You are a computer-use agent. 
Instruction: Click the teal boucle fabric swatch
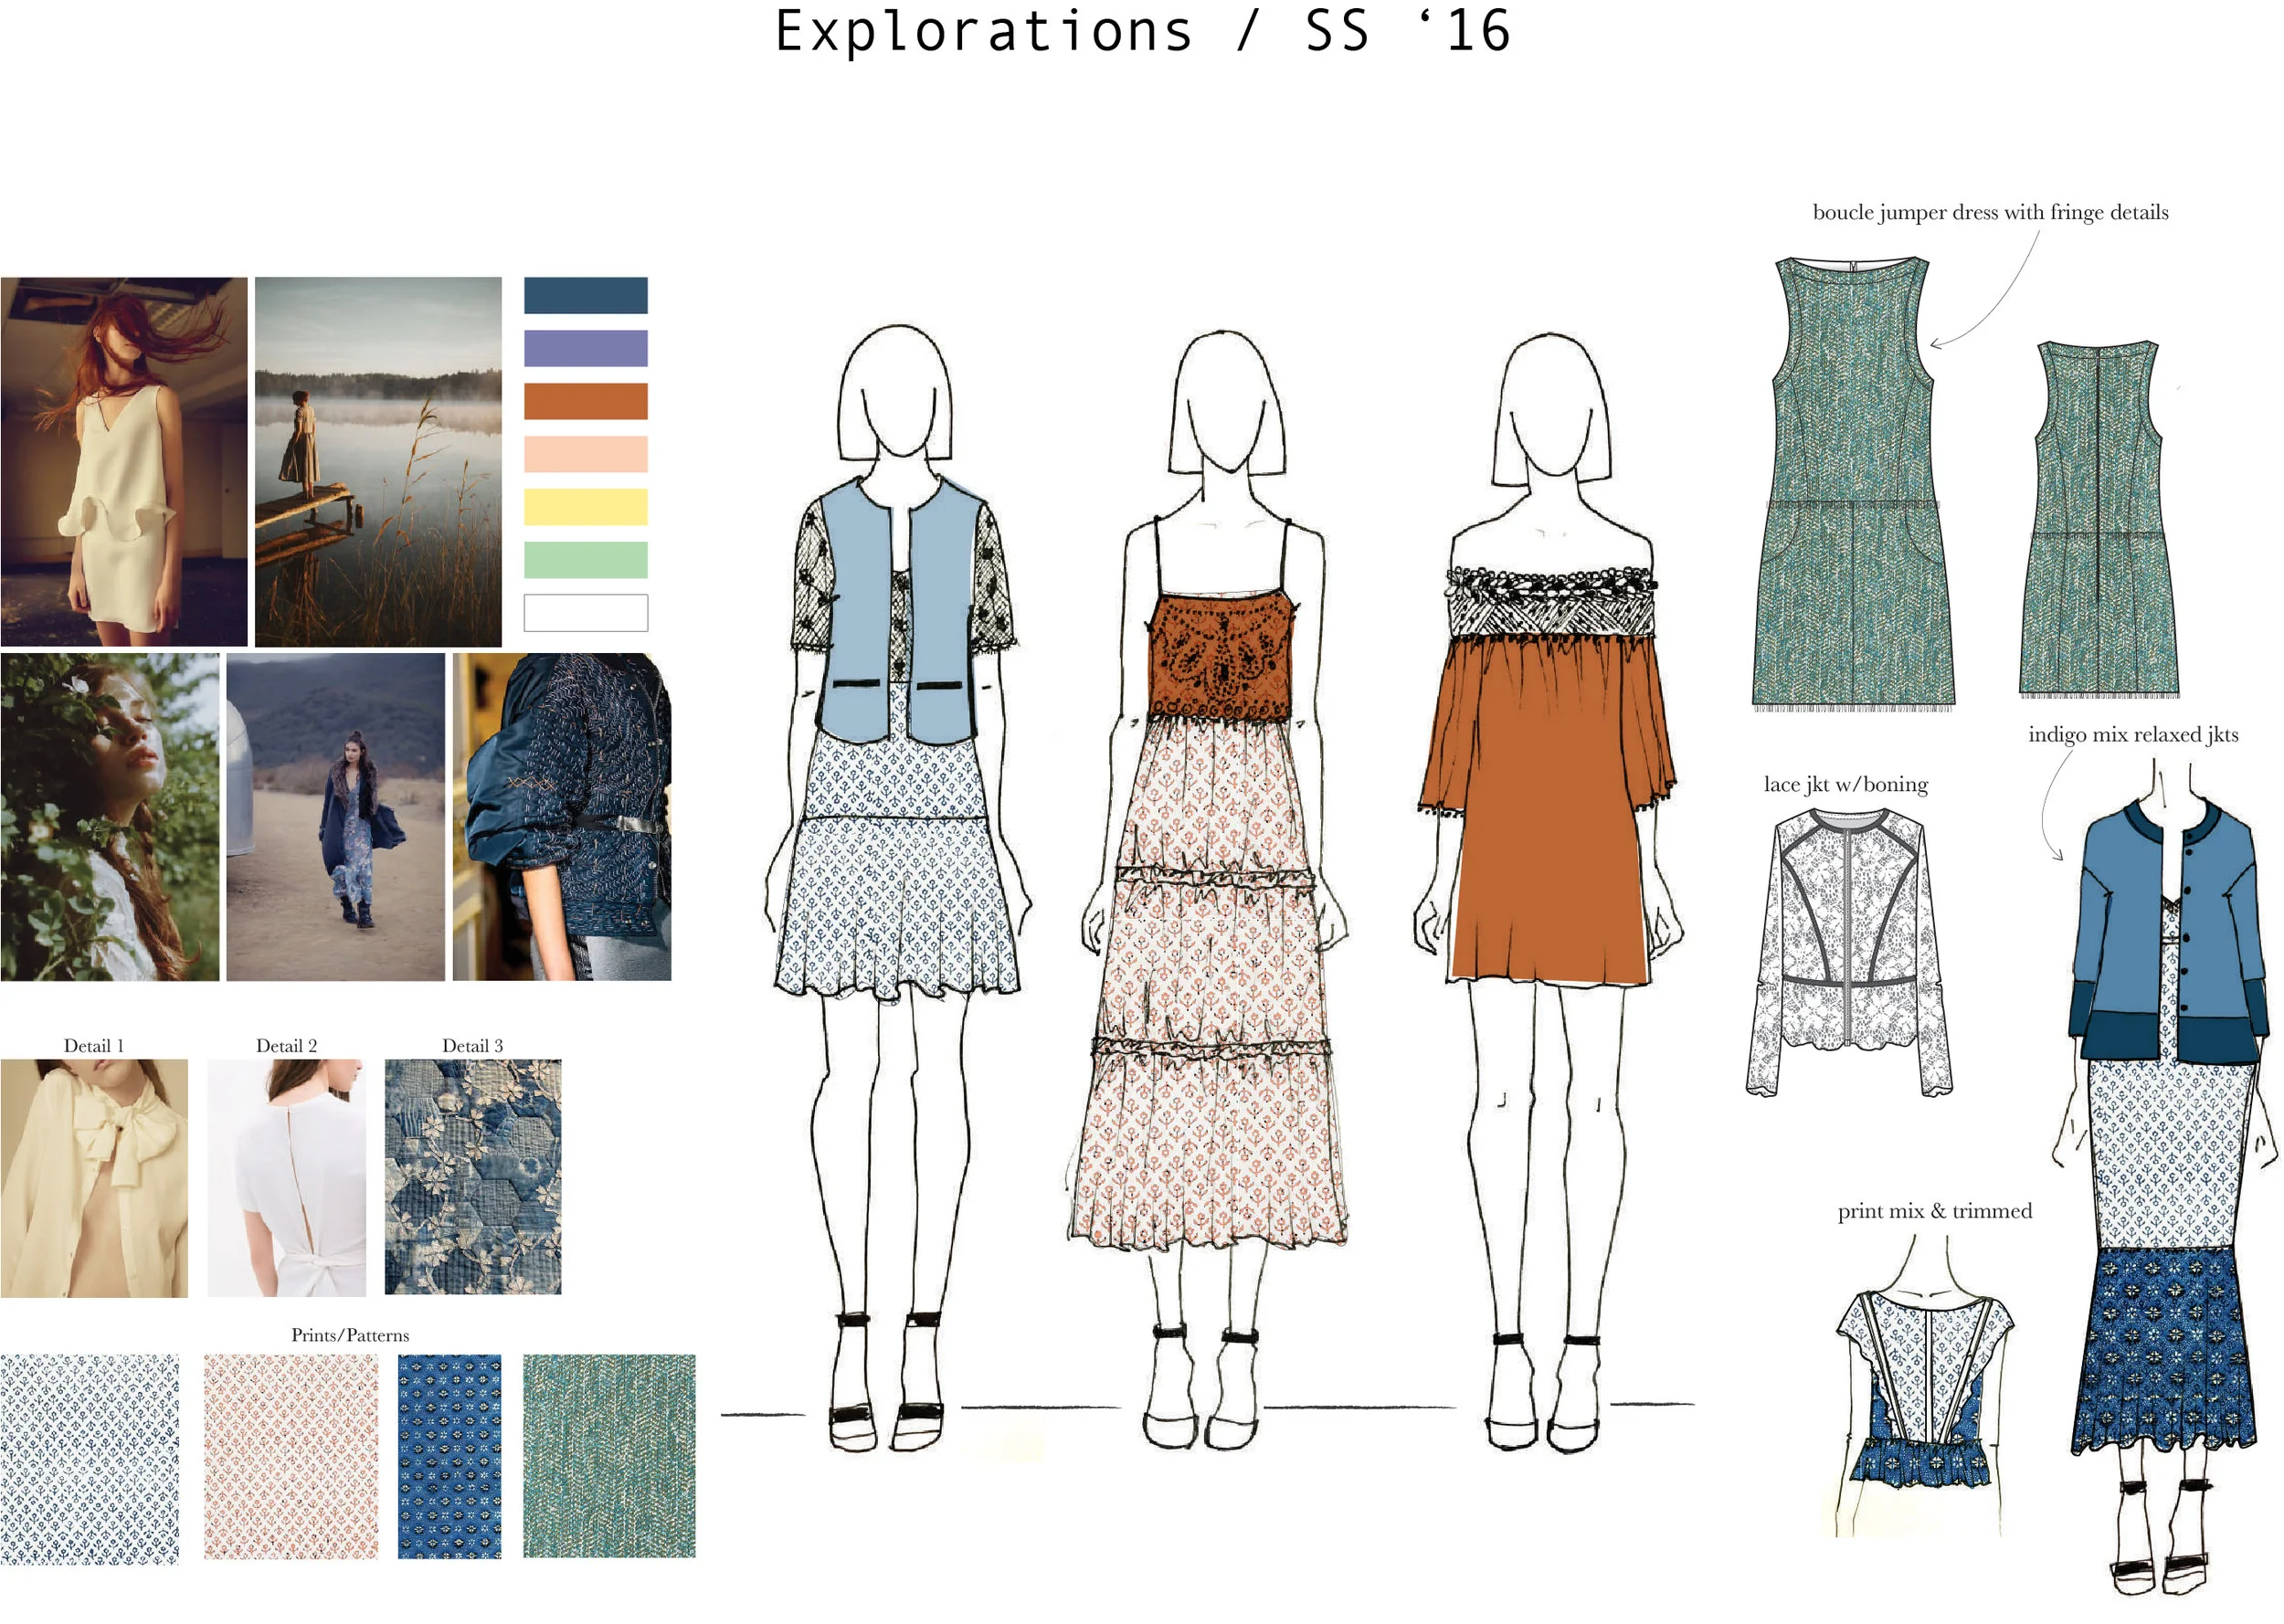(608, 1455)
